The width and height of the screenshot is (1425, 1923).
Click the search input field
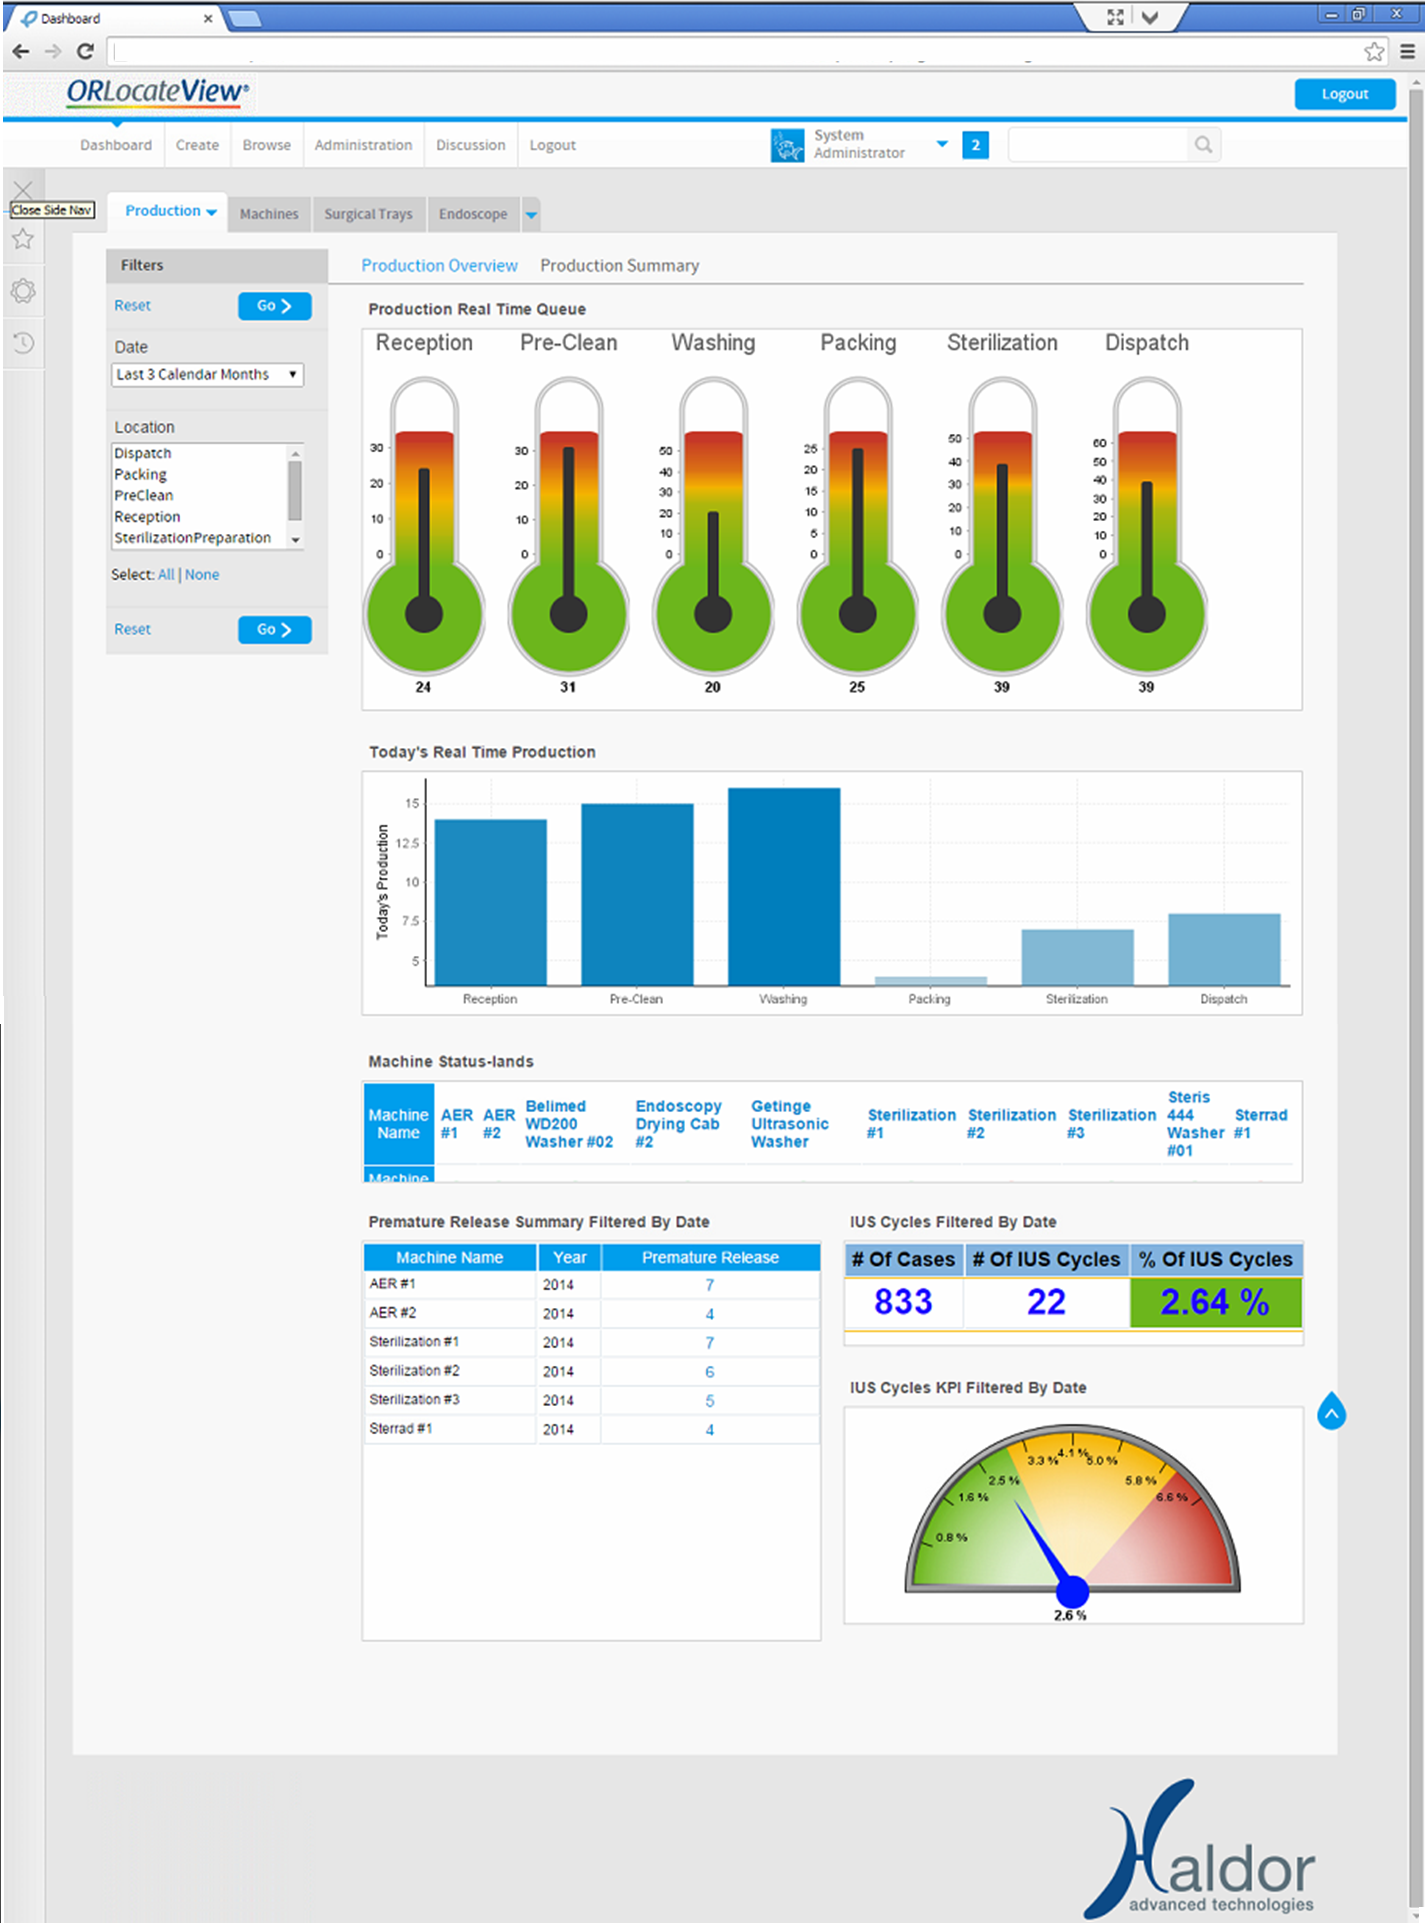1098,145
